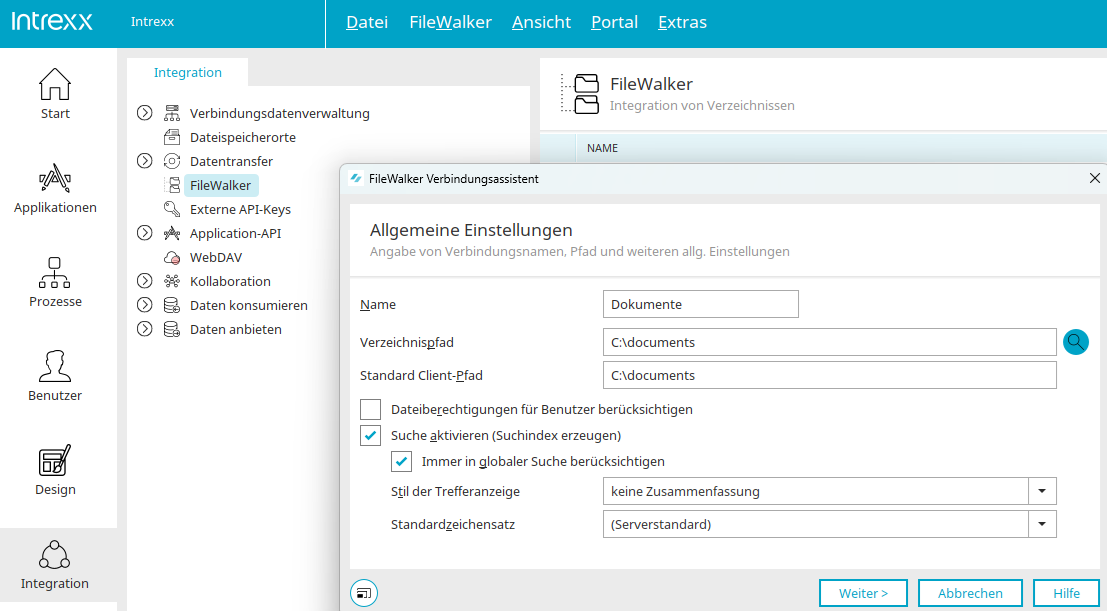Click the Intrexx logo
The image size is (1107, 611).
(52, 21)
